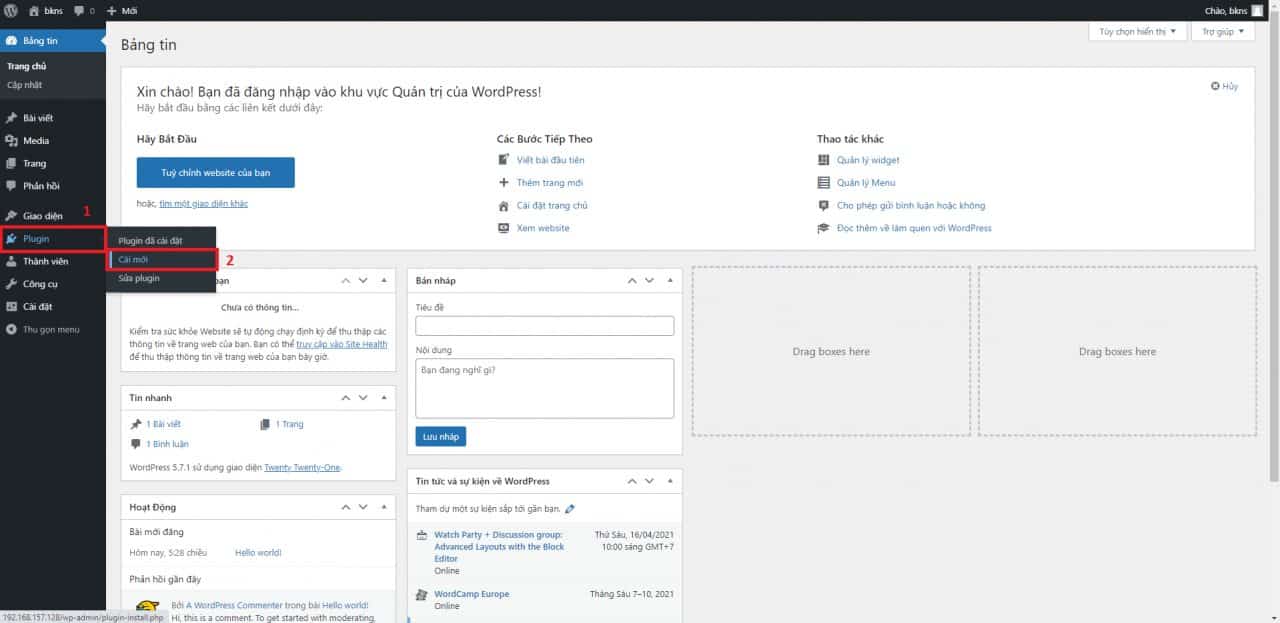The height and width of the screenshot is (623, 1280).
Task: Click Tuỳ chỉnh website của bạn button
Action: tap(216, 172)
